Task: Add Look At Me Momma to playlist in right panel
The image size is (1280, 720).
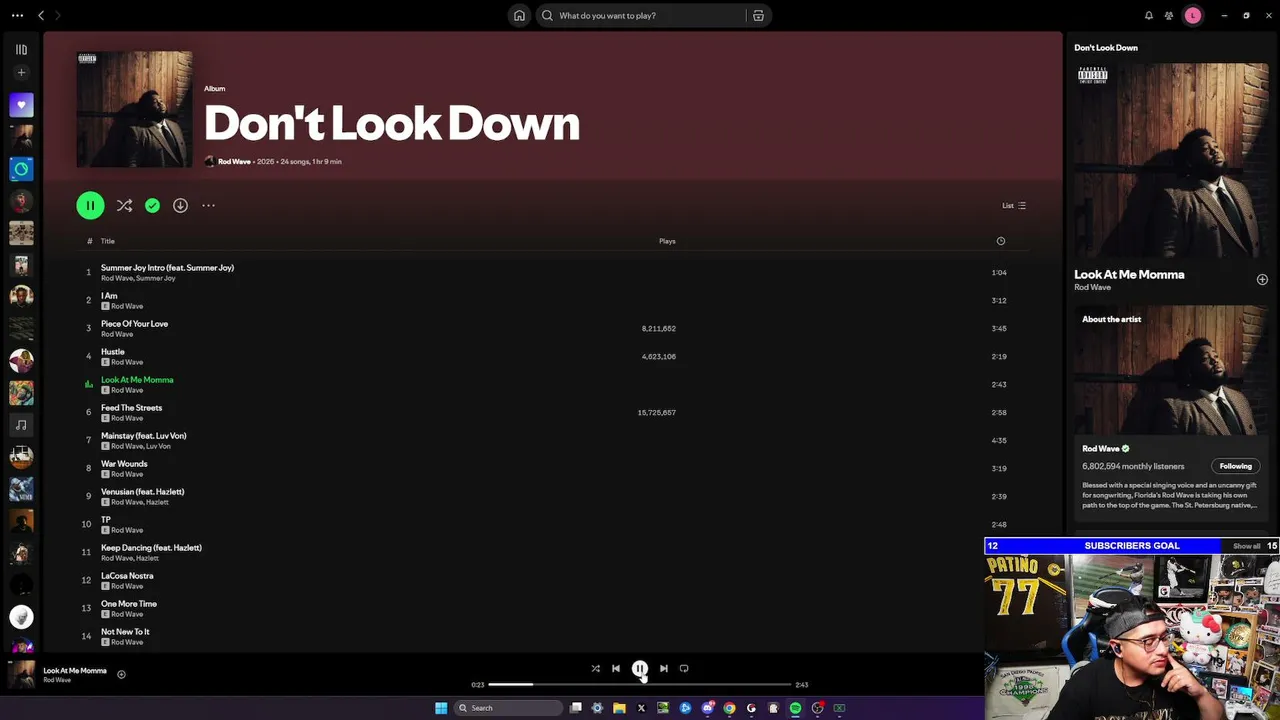Action: pyautogui.click(x=1262, y=280)
